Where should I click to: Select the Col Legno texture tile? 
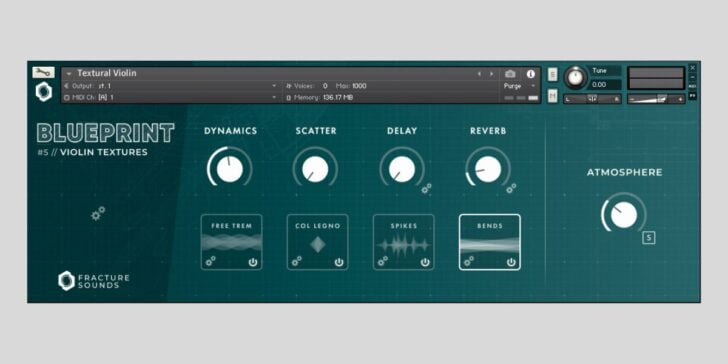point(318,242)
